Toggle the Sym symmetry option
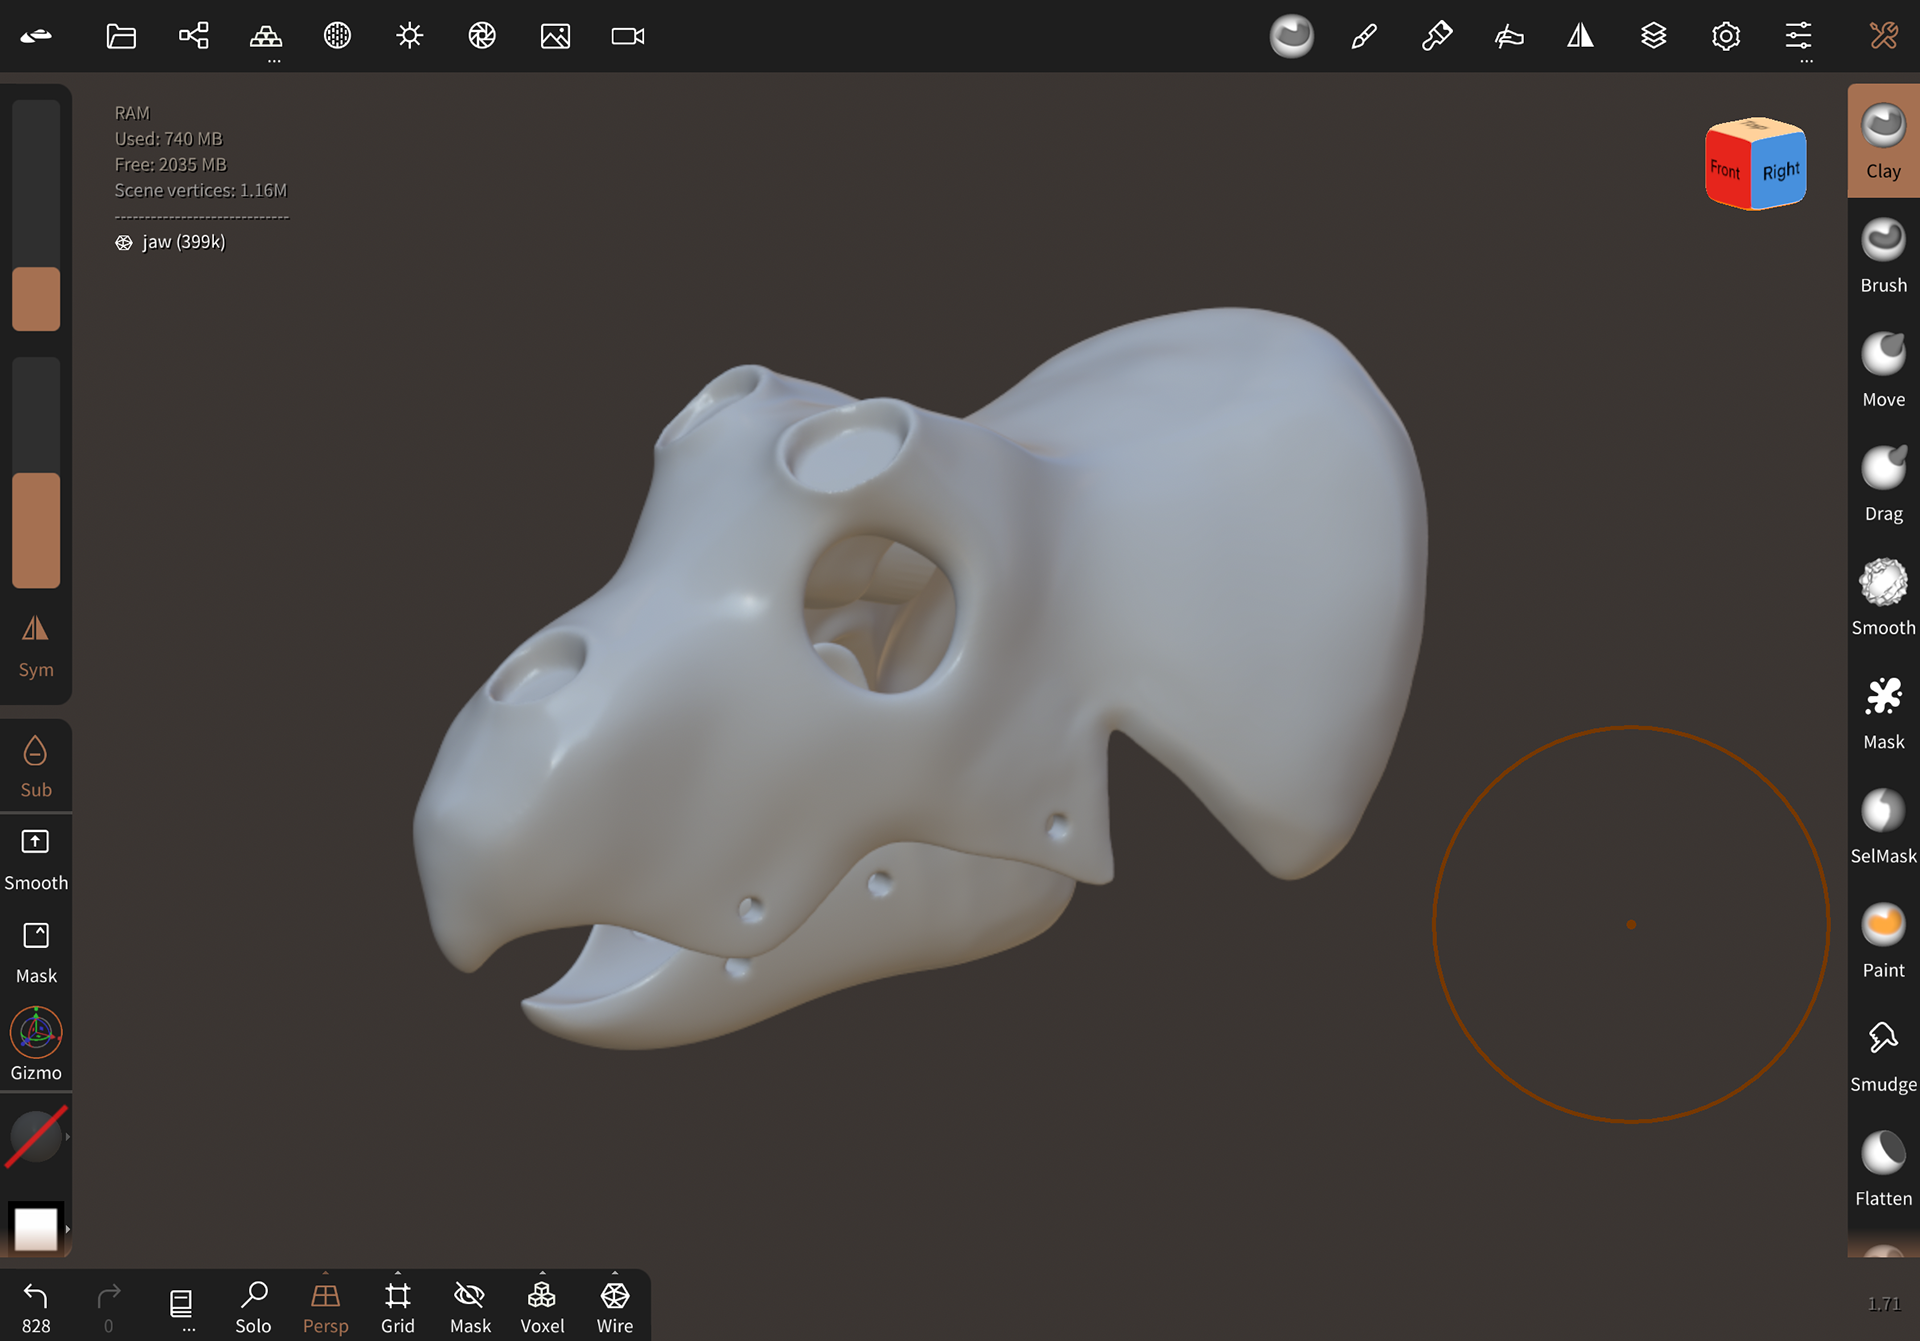The image size is (1920, 1341). [x=35, y=643]
